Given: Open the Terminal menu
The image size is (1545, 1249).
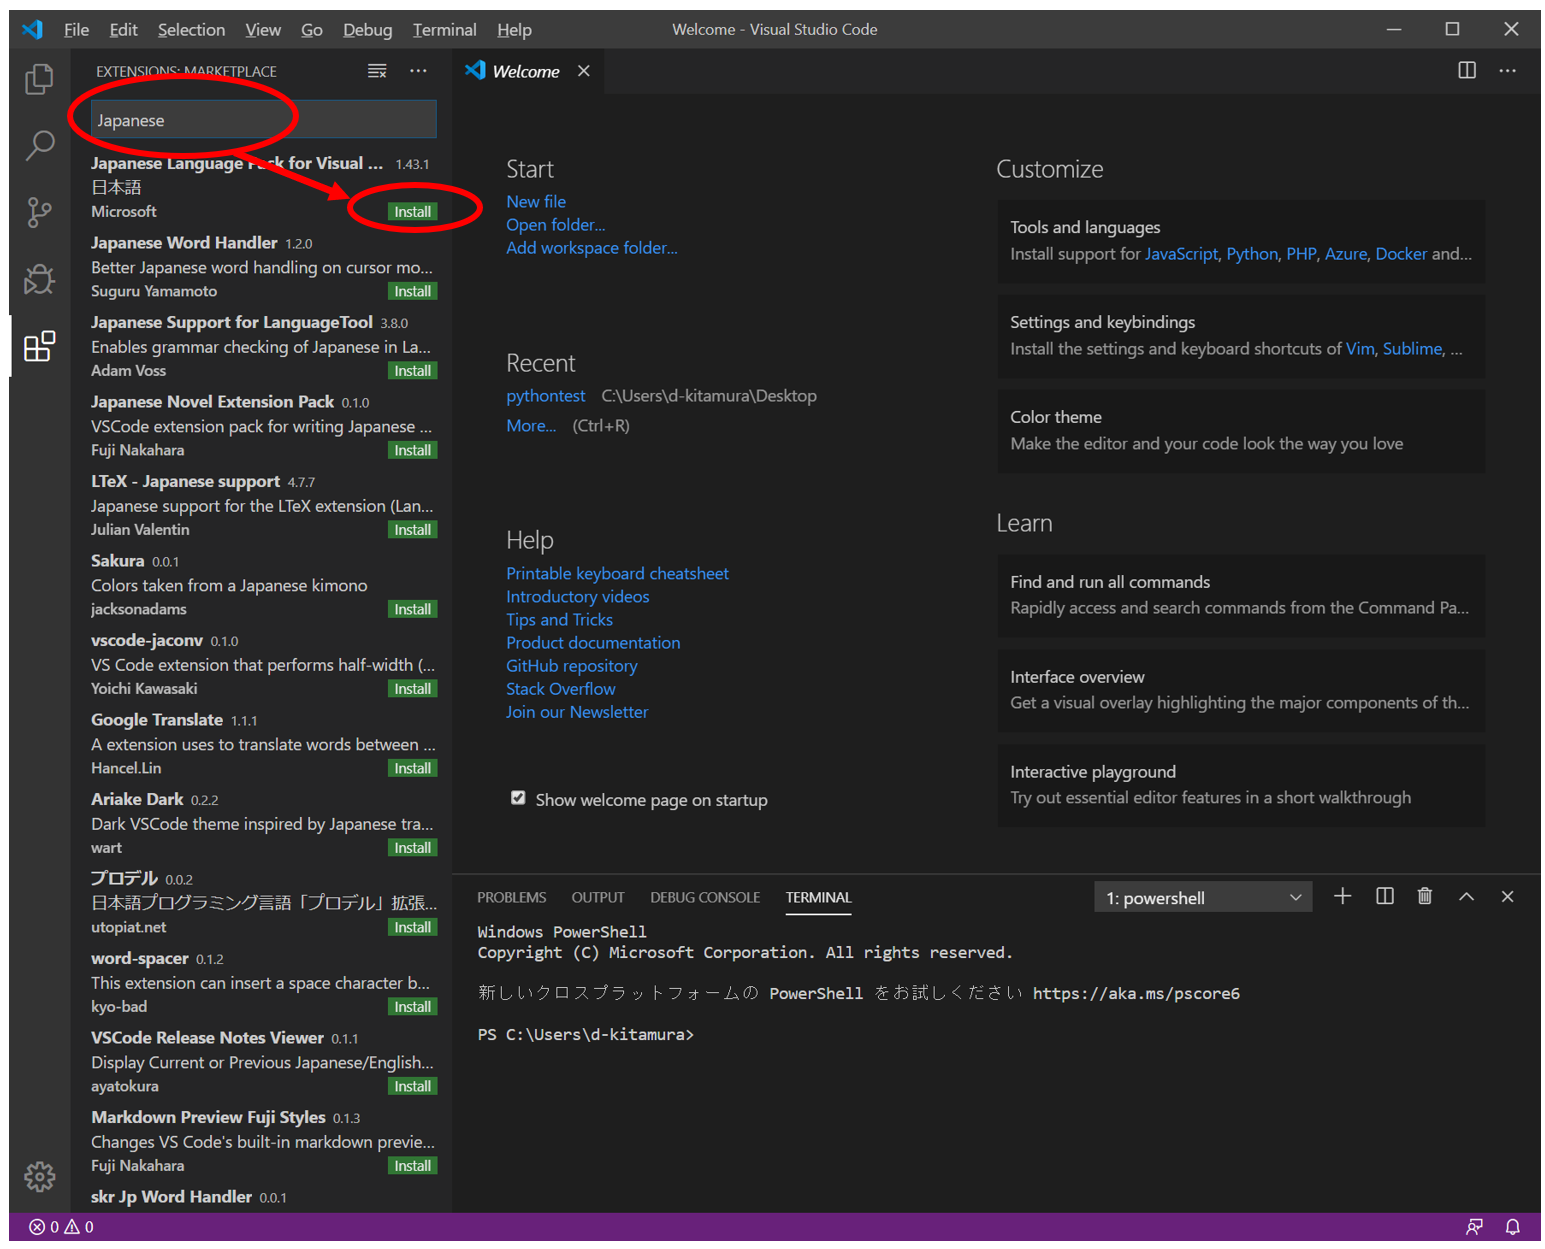Looking at the screenshot, I should [444, 30].
